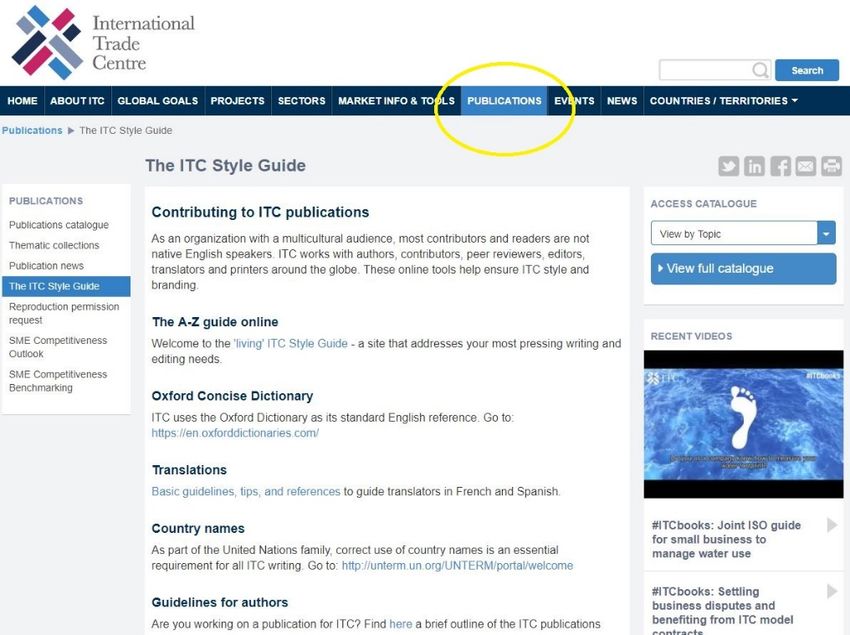Click 'The ITC Style Guide' page heading
Image resolution: width=850 pixels, height=635 pixels.
(x=225, y=165)
